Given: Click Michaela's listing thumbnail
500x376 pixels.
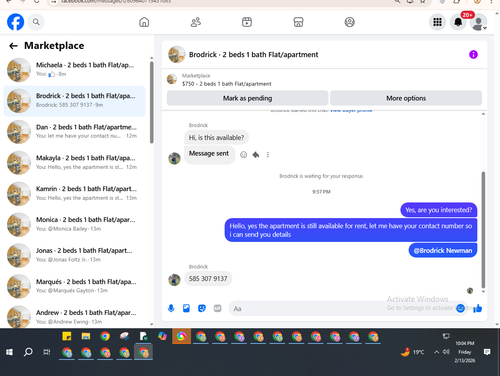Looking at the screenshot, I should (x=19, y=70).
